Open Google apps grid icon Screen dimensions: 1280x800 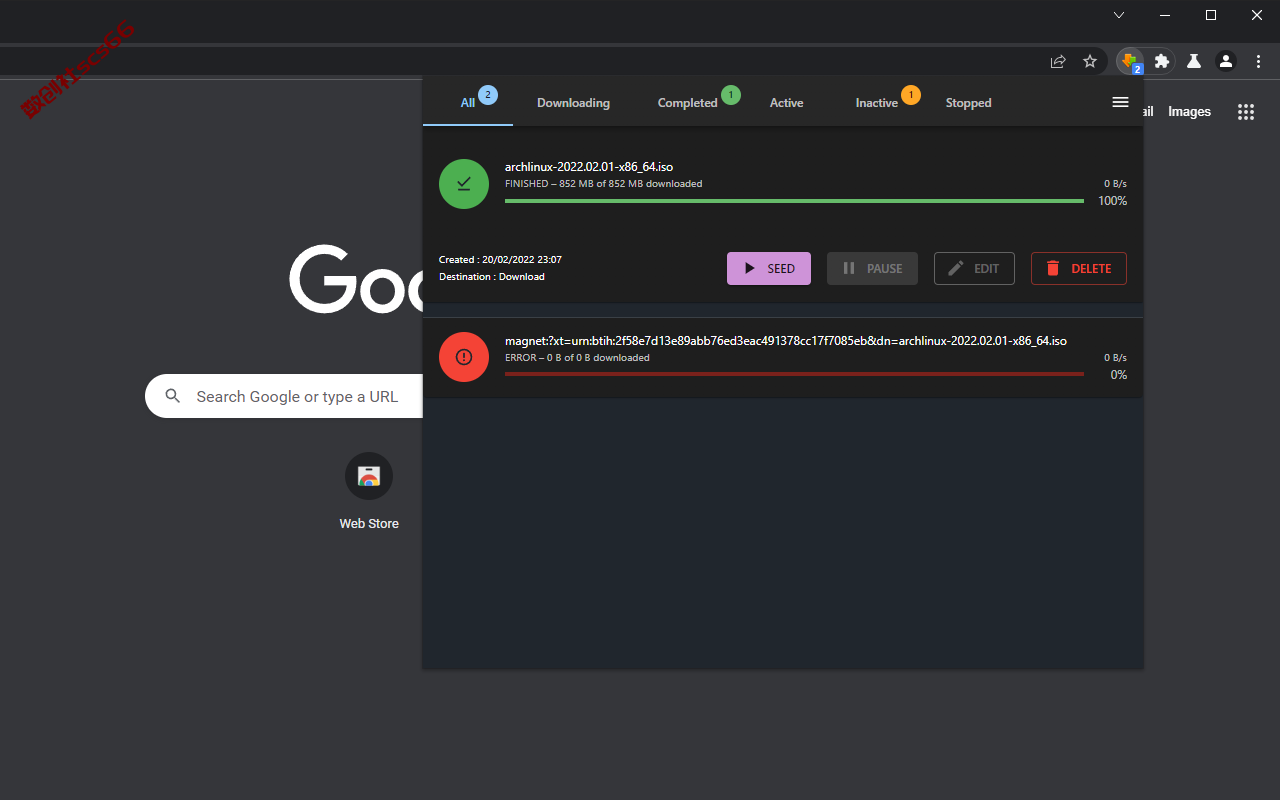click(x=1246, y=112)
